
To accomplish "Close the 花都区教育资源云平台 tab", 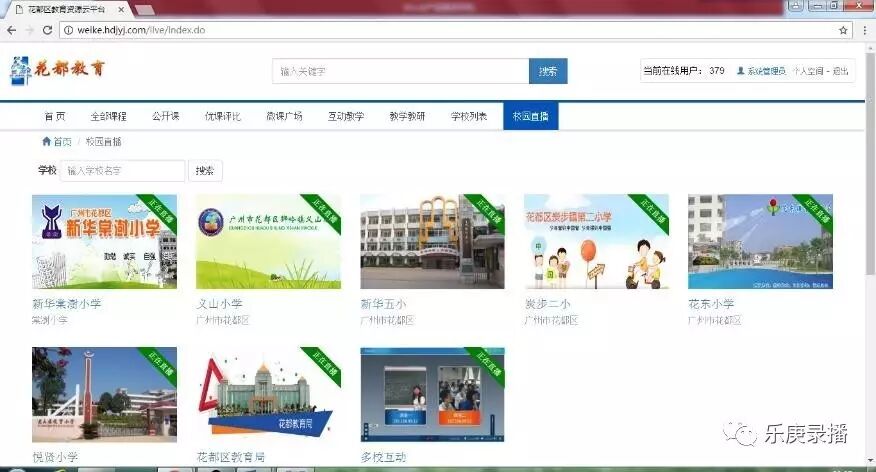I will [121, 10].
